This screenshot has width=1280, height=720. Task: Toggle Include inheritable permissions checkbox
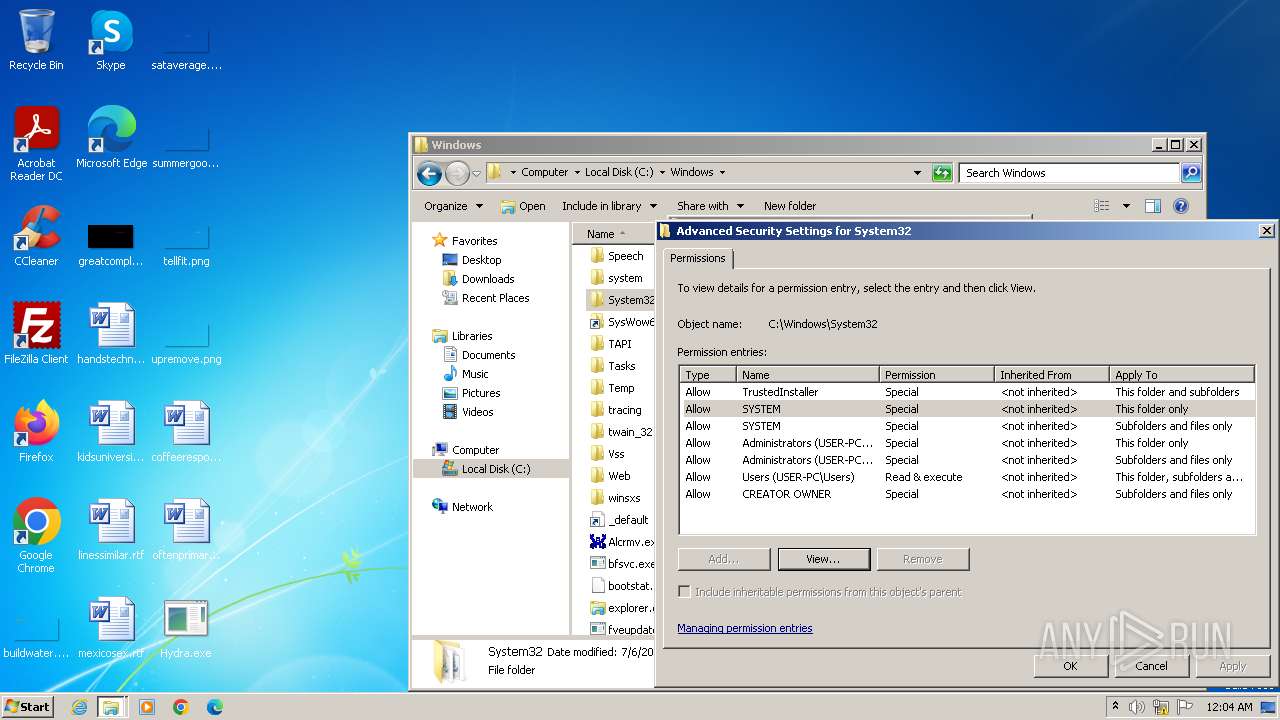(684, 592)
